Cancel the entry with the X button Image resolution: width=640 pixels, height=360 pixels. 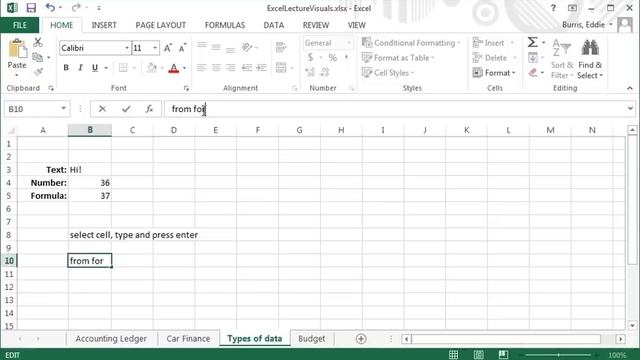(102, 109)
